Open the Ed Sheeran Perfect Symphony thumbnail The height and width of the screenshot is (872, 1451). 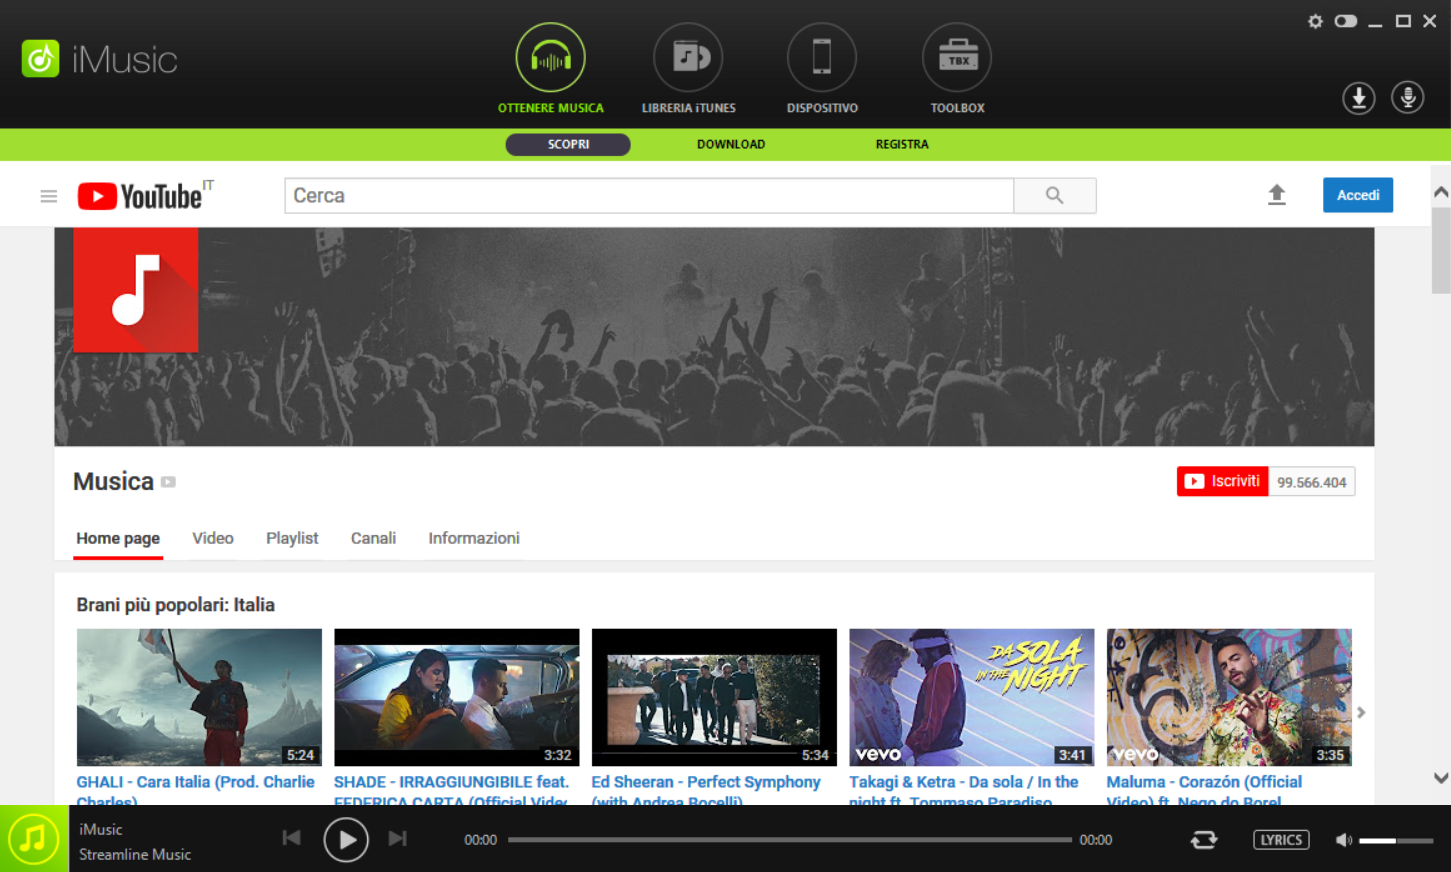pyautogui.click(x=714, y=697)
